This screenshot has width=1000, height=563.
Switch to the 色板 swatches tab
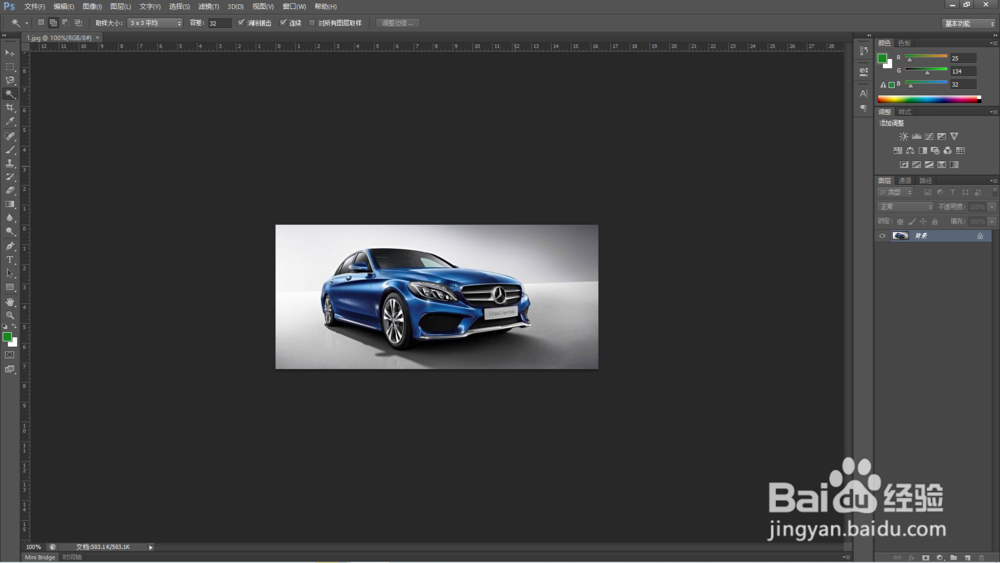click(904, 43)
